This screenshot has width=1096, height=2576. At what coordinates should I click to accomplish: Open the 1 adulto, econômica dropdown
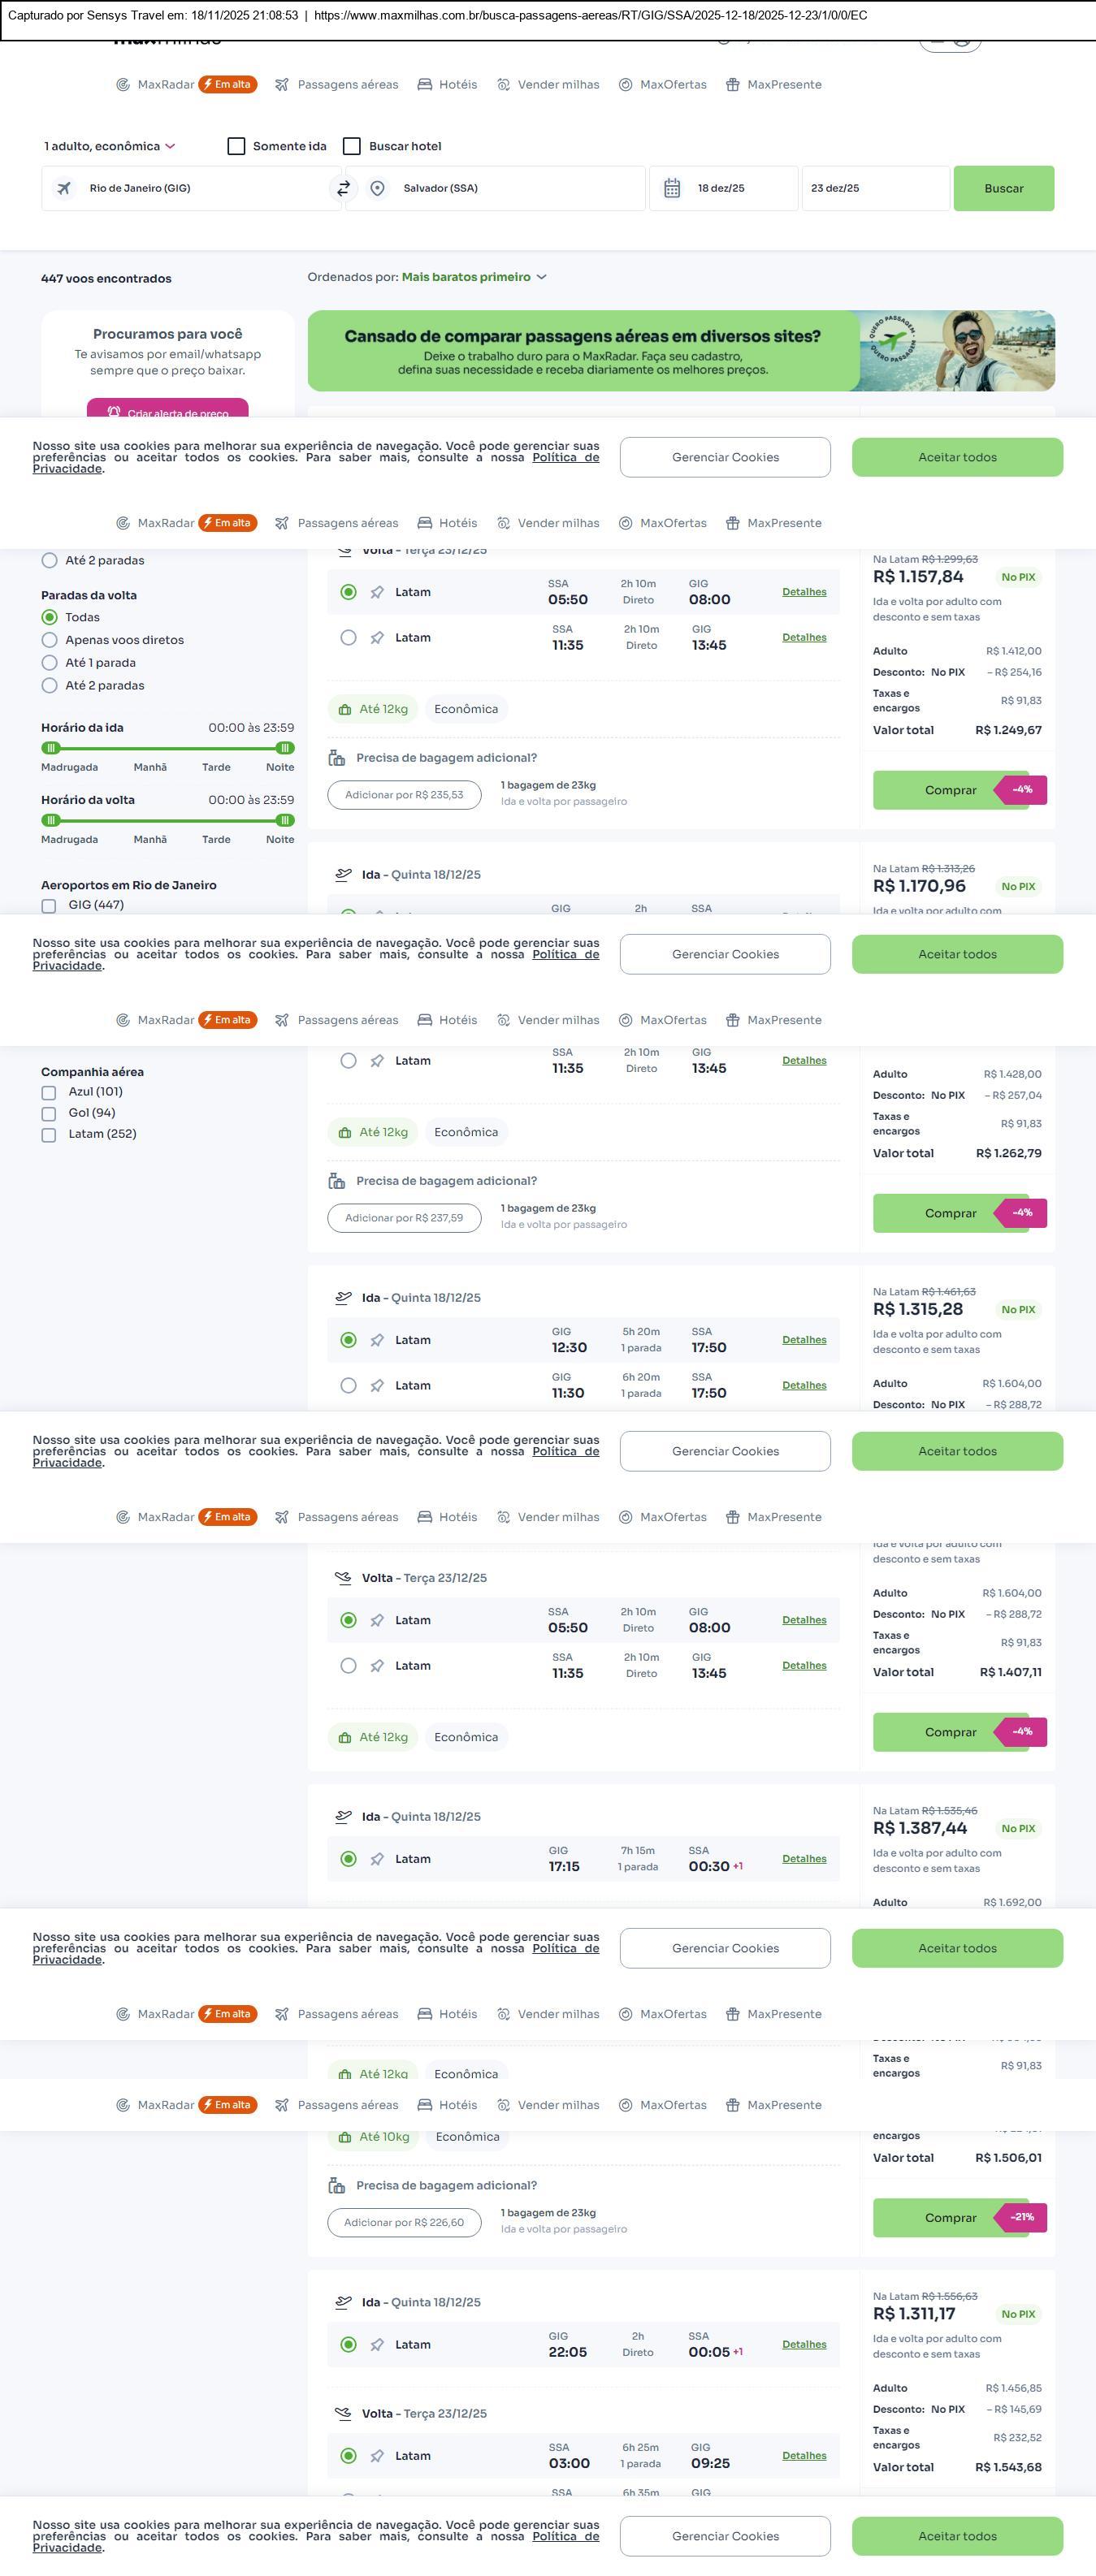point(109,146)
